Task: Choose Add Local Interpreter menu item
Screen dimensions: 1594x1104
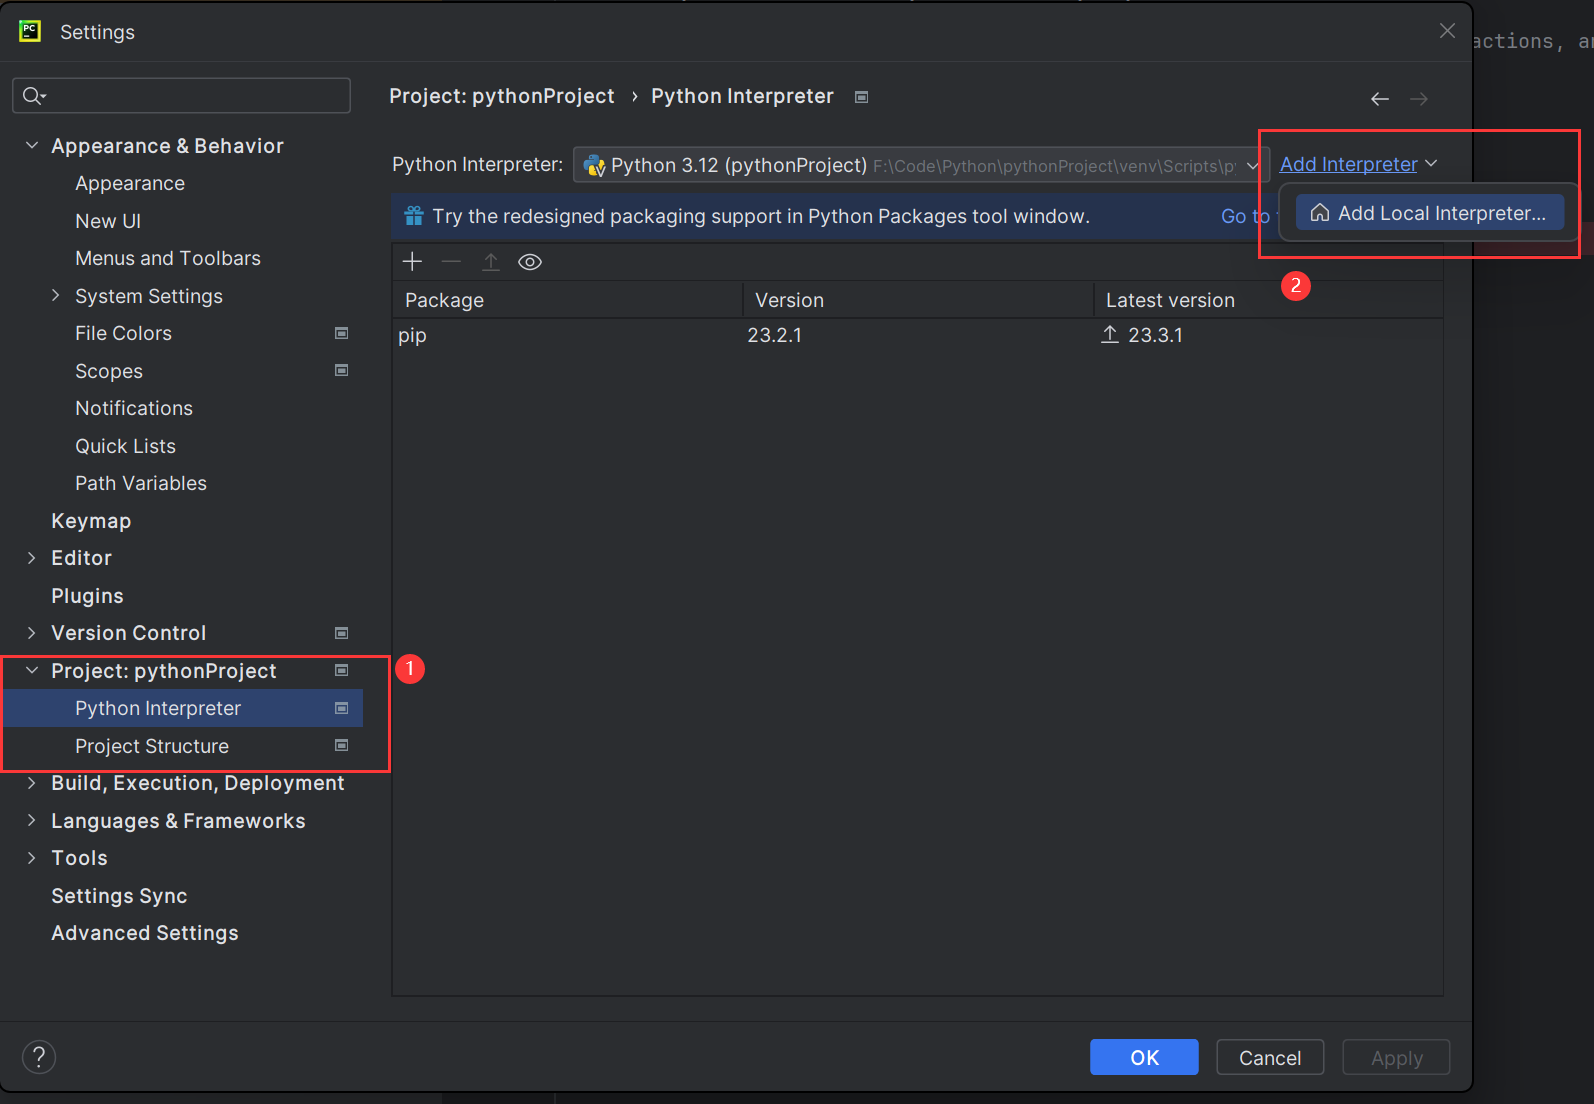Action: coord(1430,213)
